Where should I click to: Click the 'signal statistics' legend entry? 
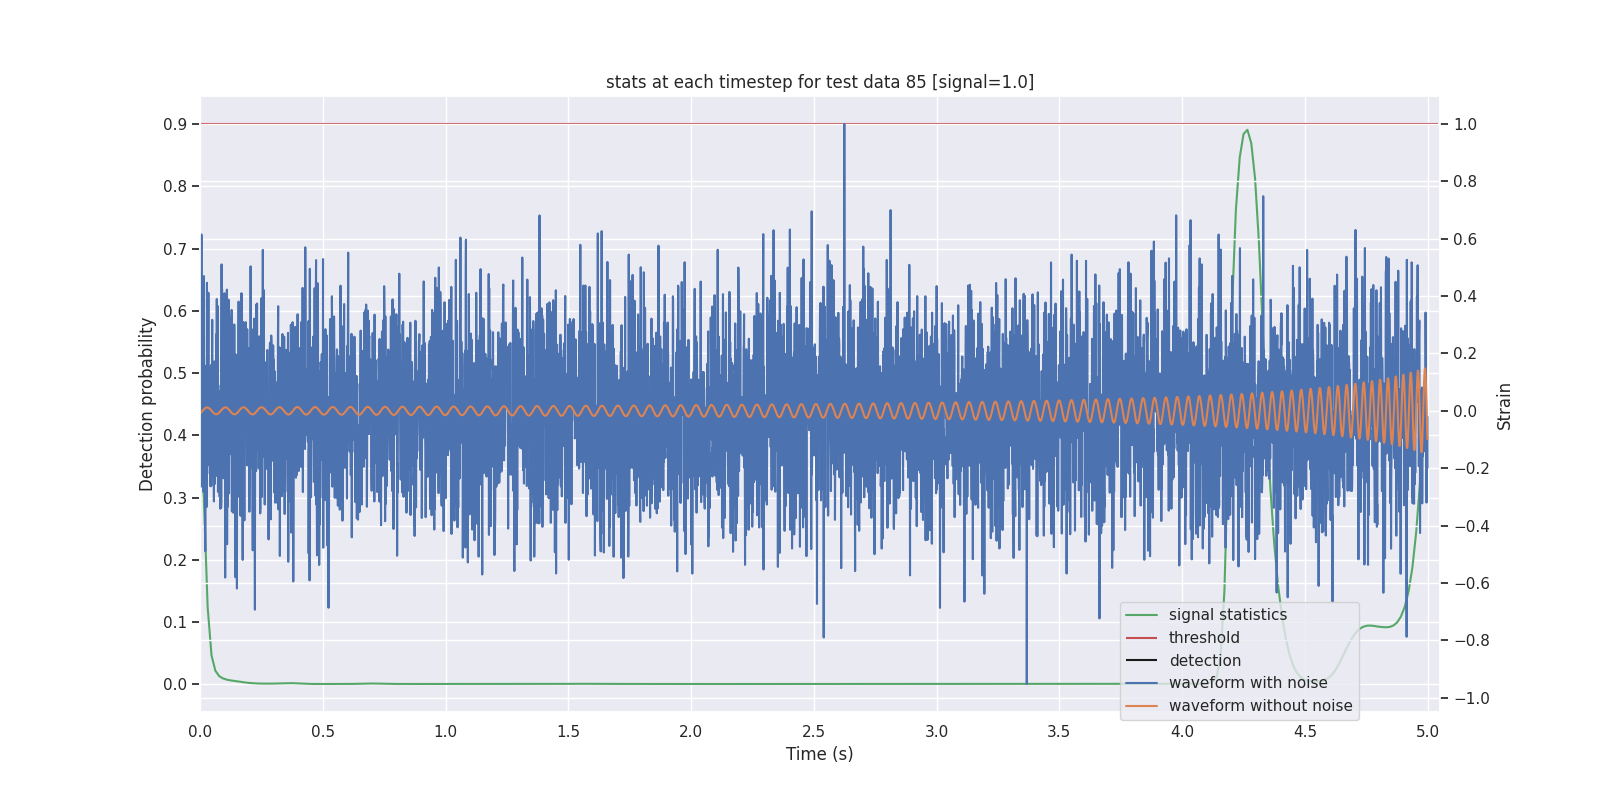coord(1228,615)
